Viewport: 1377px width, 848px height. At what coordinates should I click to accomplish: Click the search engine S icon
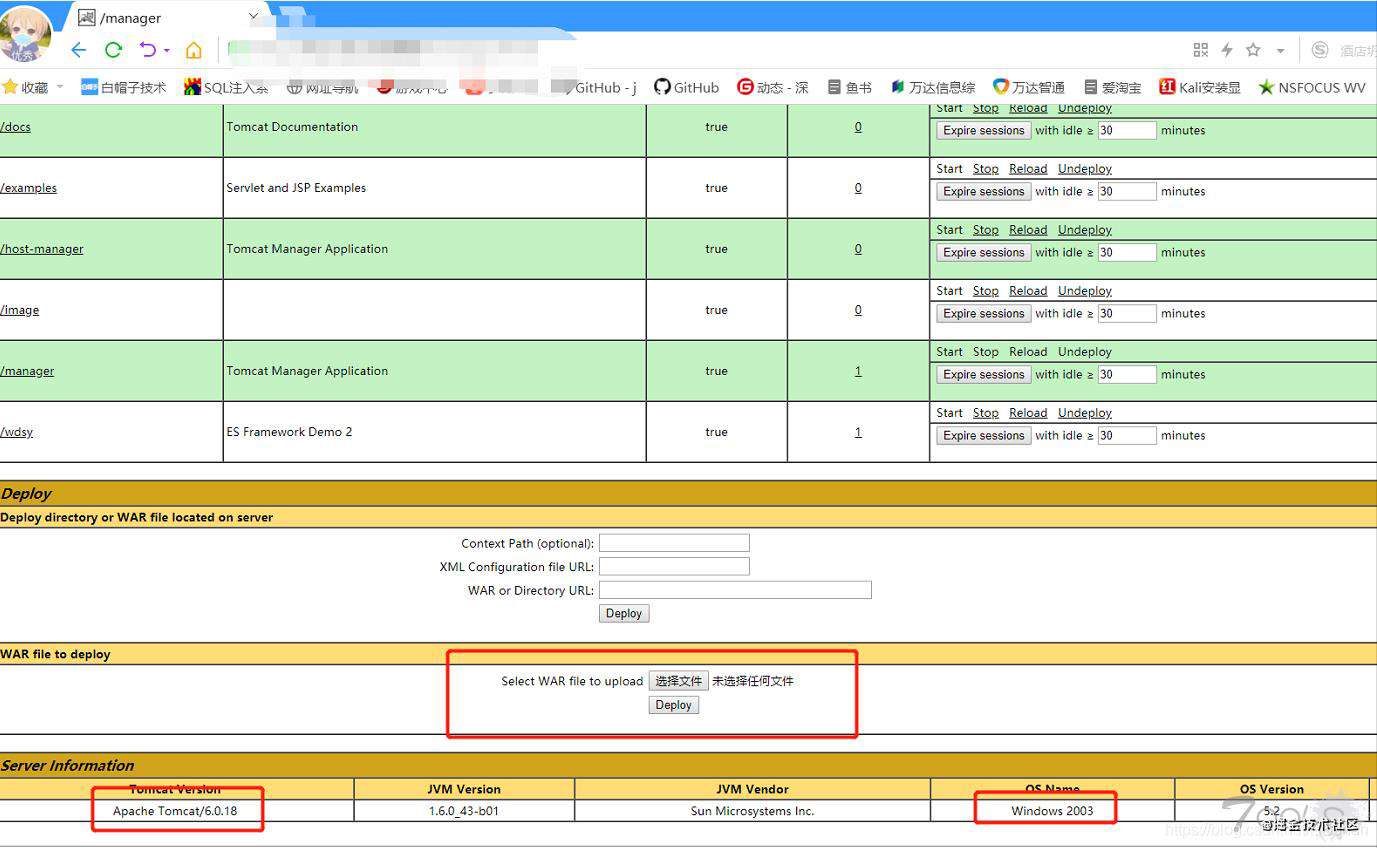point(1320,50)
